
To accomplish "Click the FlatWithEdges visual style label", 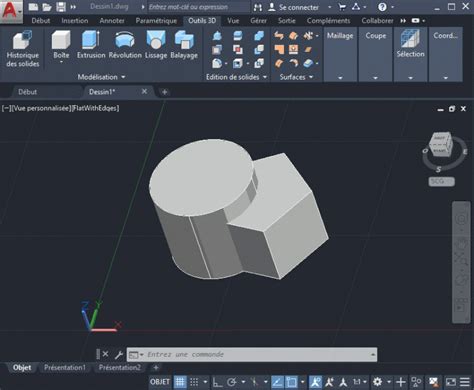I will coord(95,108).
